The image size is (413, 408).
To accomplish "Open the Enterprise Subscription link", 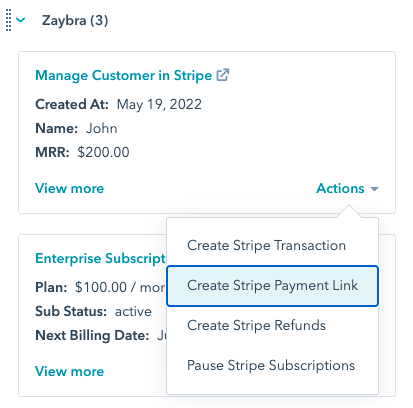I will [100, 258].
